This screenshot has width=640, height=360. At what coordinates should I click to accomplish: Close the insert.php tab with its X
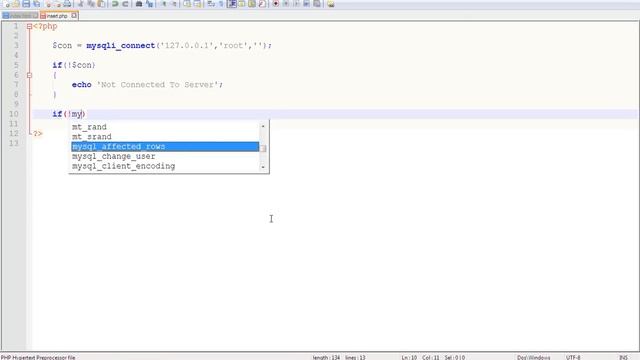[x=74, y=16]
